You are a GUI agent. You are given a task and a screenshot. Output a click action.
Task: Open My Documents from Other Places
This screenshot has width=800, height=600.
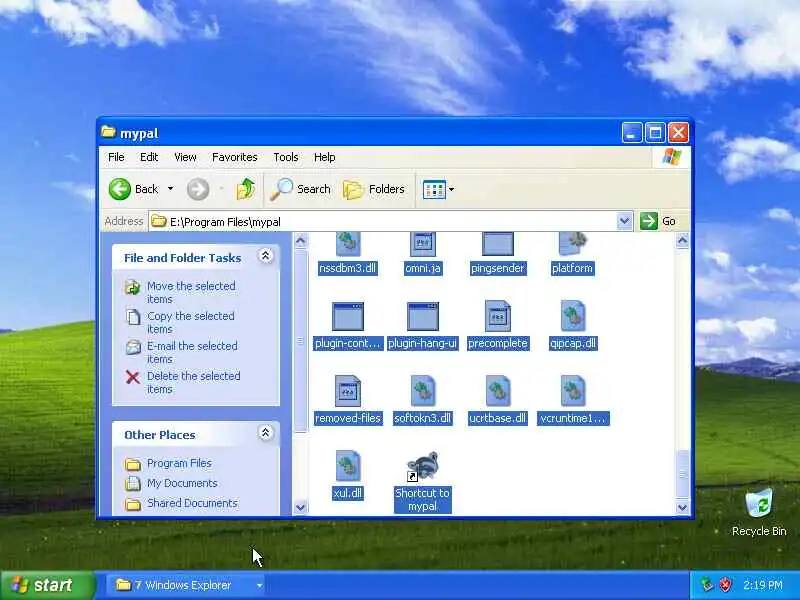[182, 483]
